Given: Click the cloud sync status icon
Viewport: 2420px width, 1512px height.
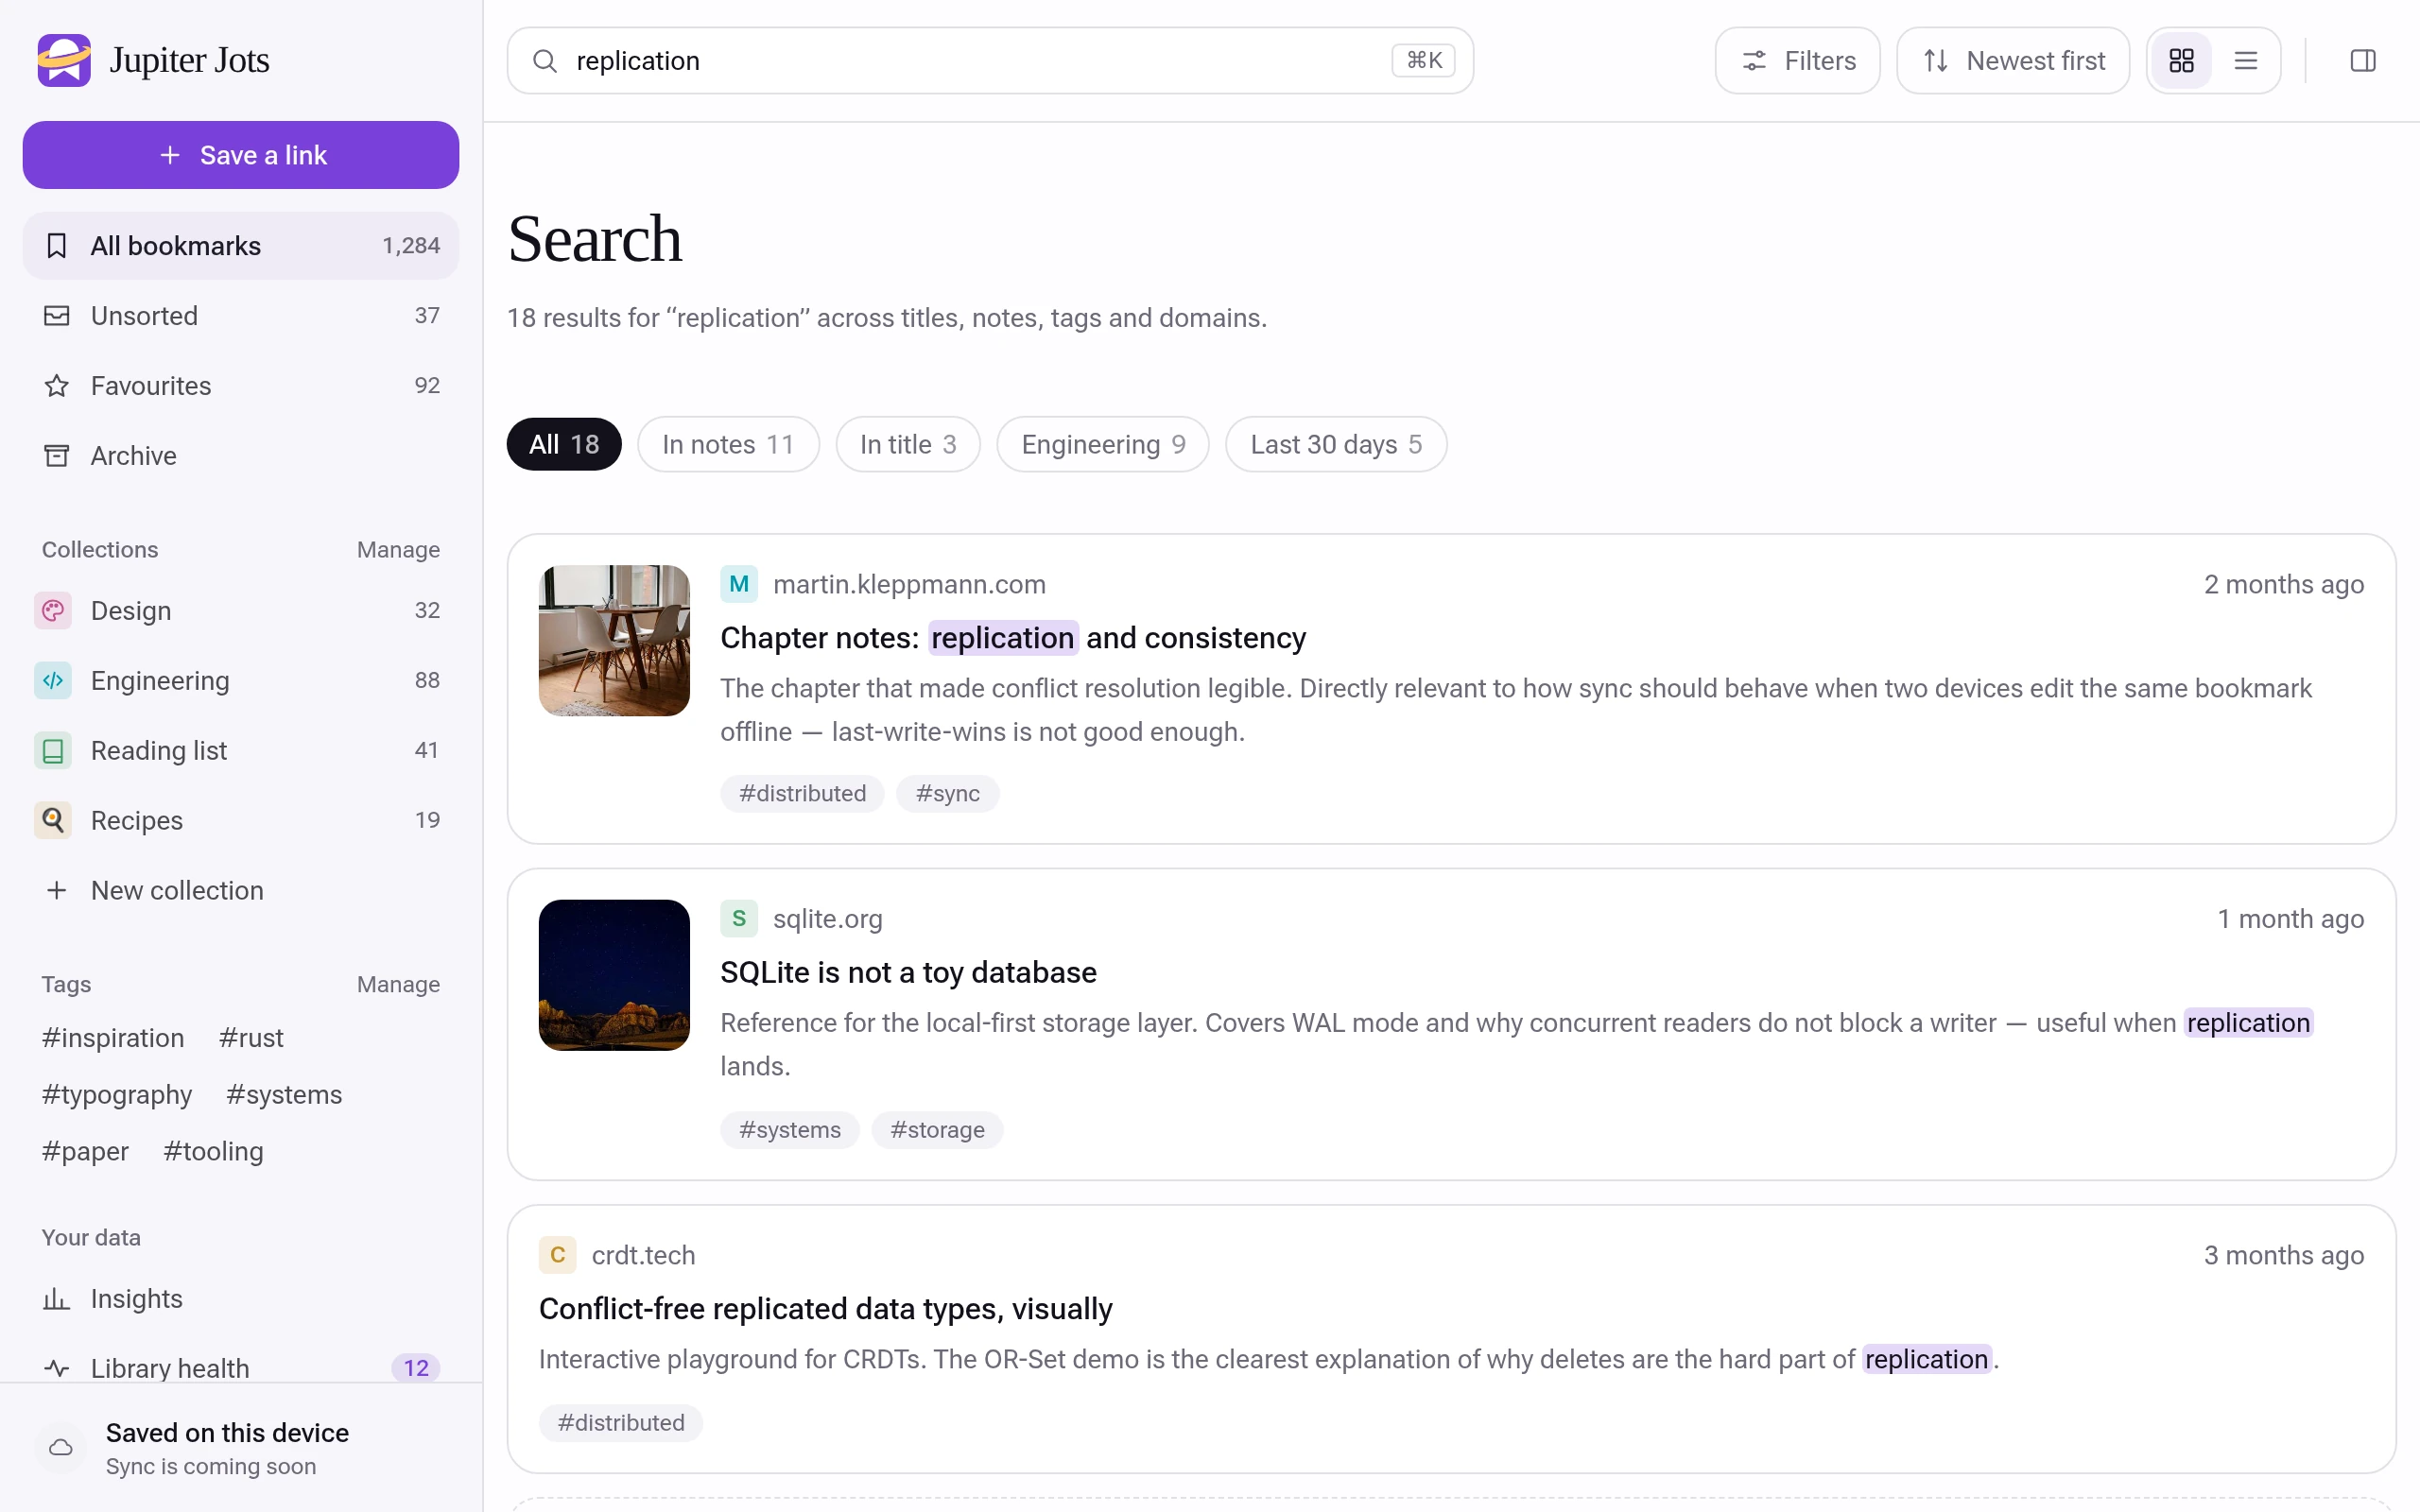Looking at the screenshot, I should coord(61,1447).
